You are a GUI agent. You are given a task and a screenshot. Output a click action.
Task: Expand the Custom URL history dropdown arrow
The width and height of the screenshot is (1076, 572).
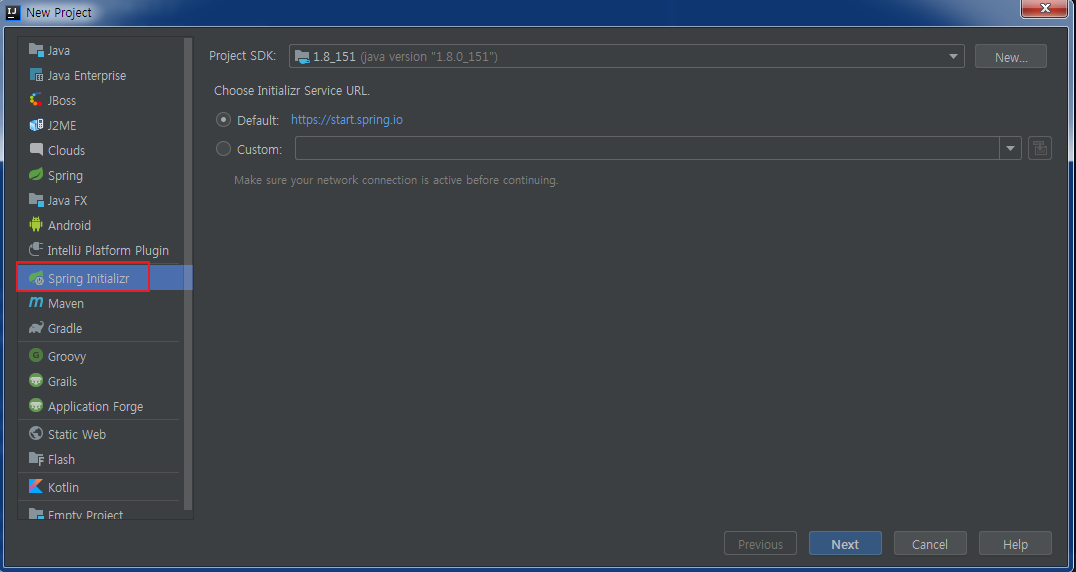(1010, 148)
